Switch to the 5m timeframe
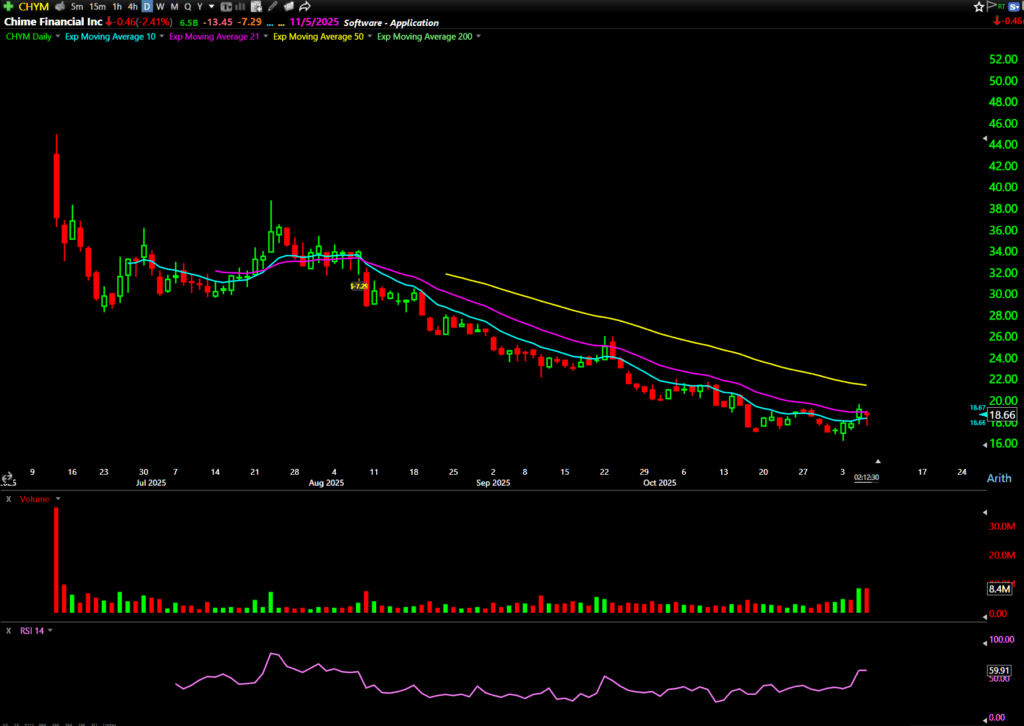The height and width of the screenshot is (726, 1024). click(77, 6)
